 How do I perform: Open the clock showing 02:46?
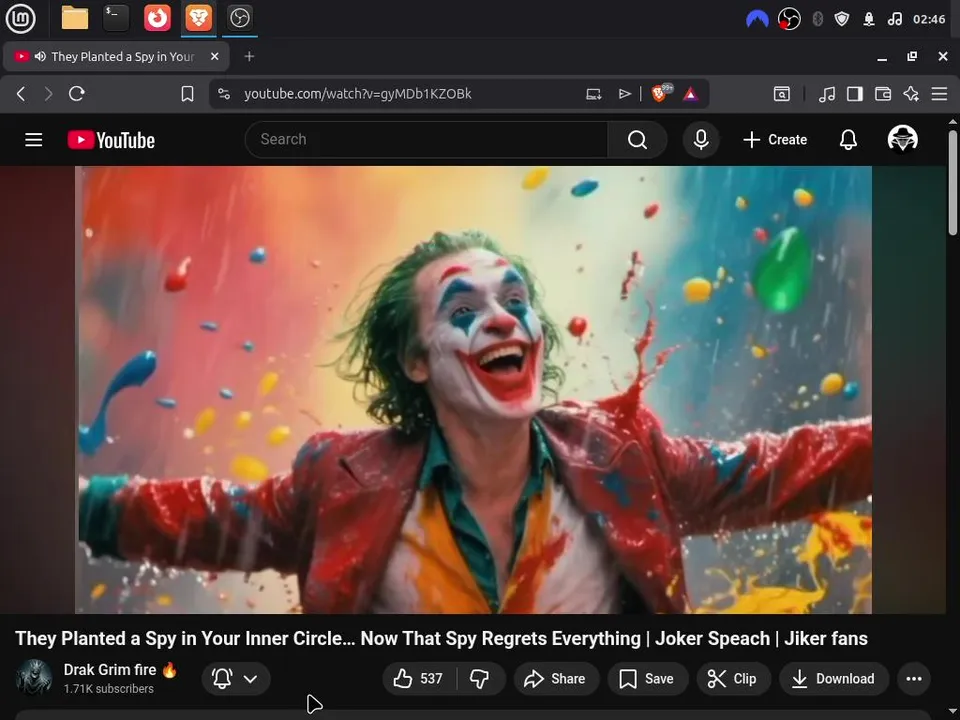pos(929,20)
